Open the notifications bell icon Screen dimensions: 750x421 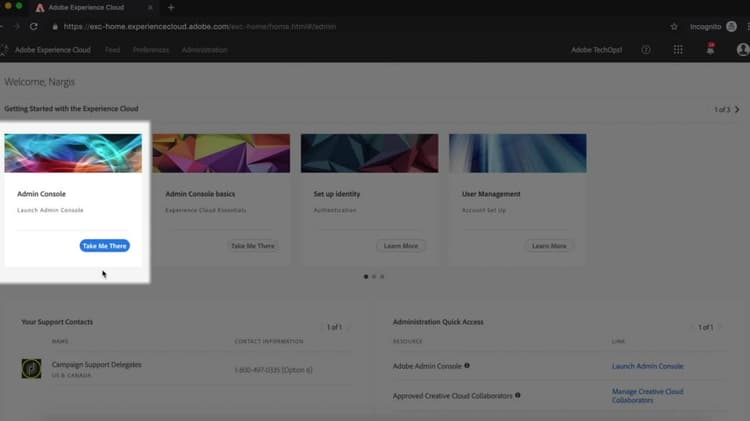coord(710,49)
